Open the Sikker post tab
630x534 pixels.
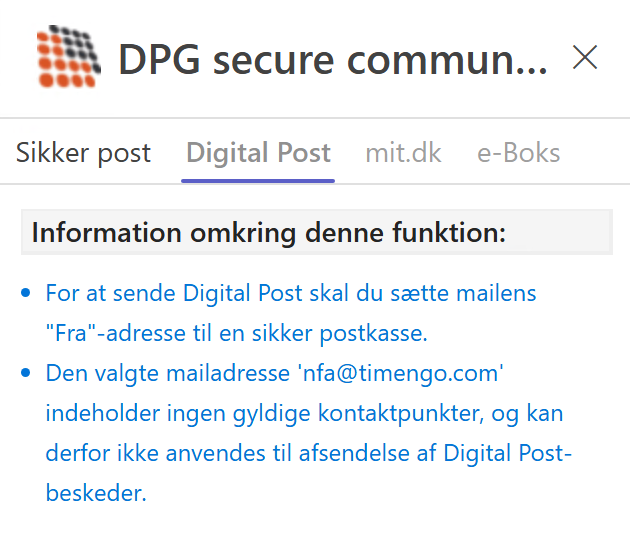[x=83, y=153]
